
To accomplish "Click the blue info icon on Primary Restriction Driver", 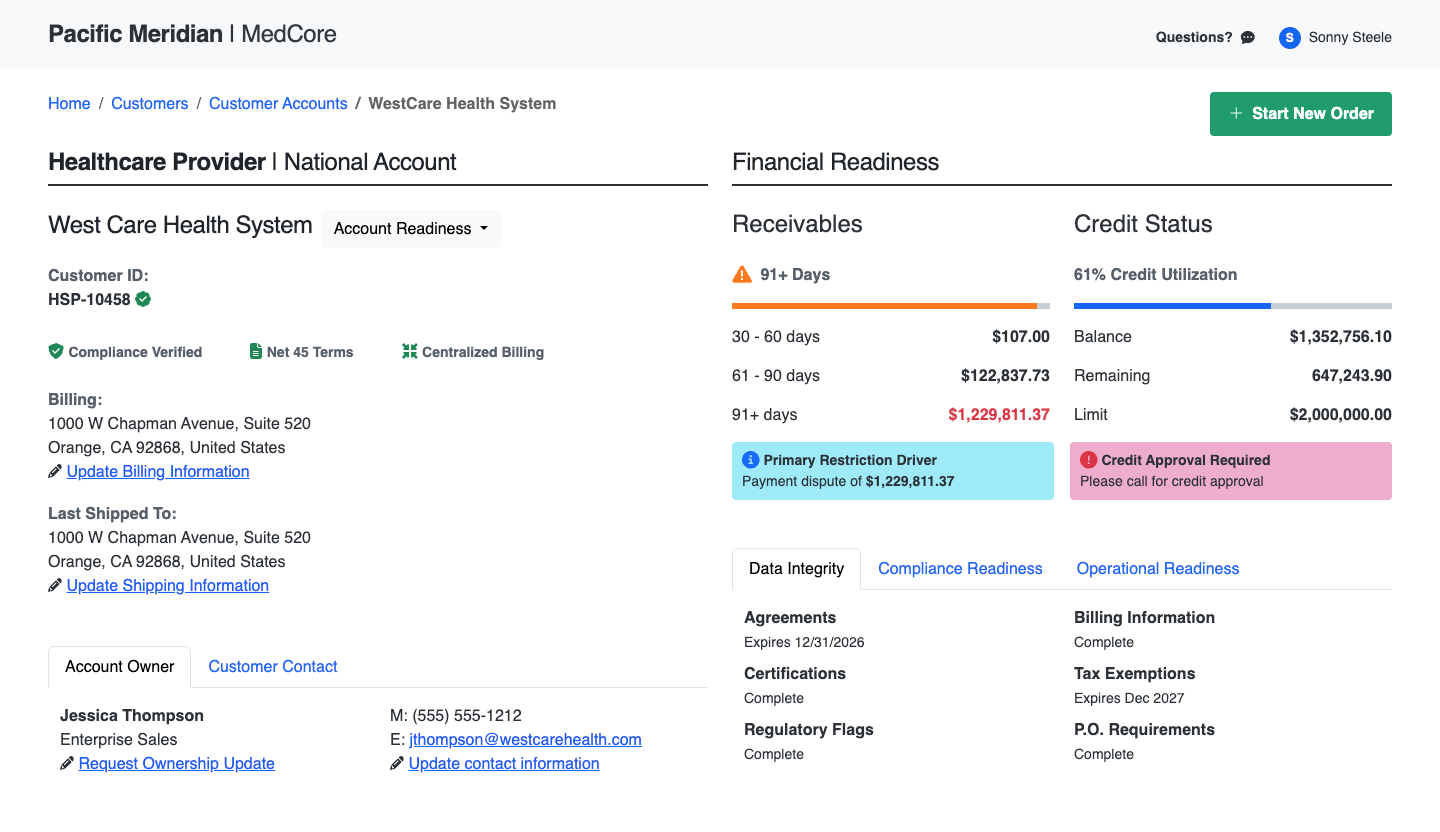I will (750, 460).
